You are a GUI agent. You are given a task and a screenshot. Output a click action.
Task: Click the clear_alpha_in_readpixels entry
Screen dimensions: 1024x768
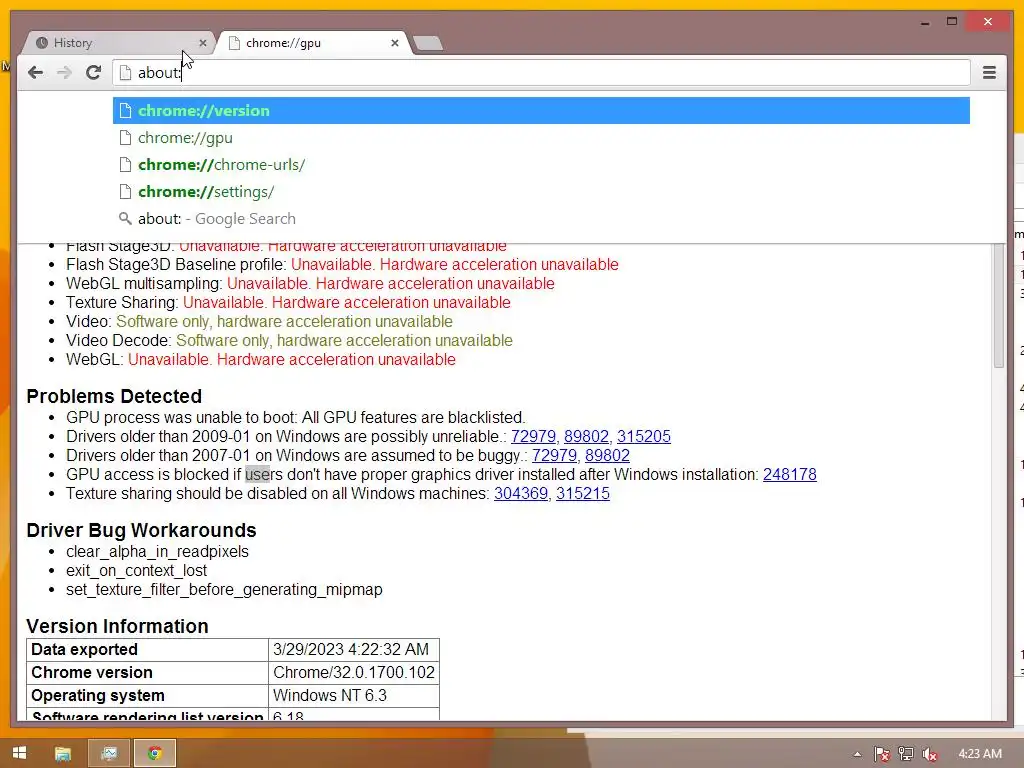[x=157, y=551]
